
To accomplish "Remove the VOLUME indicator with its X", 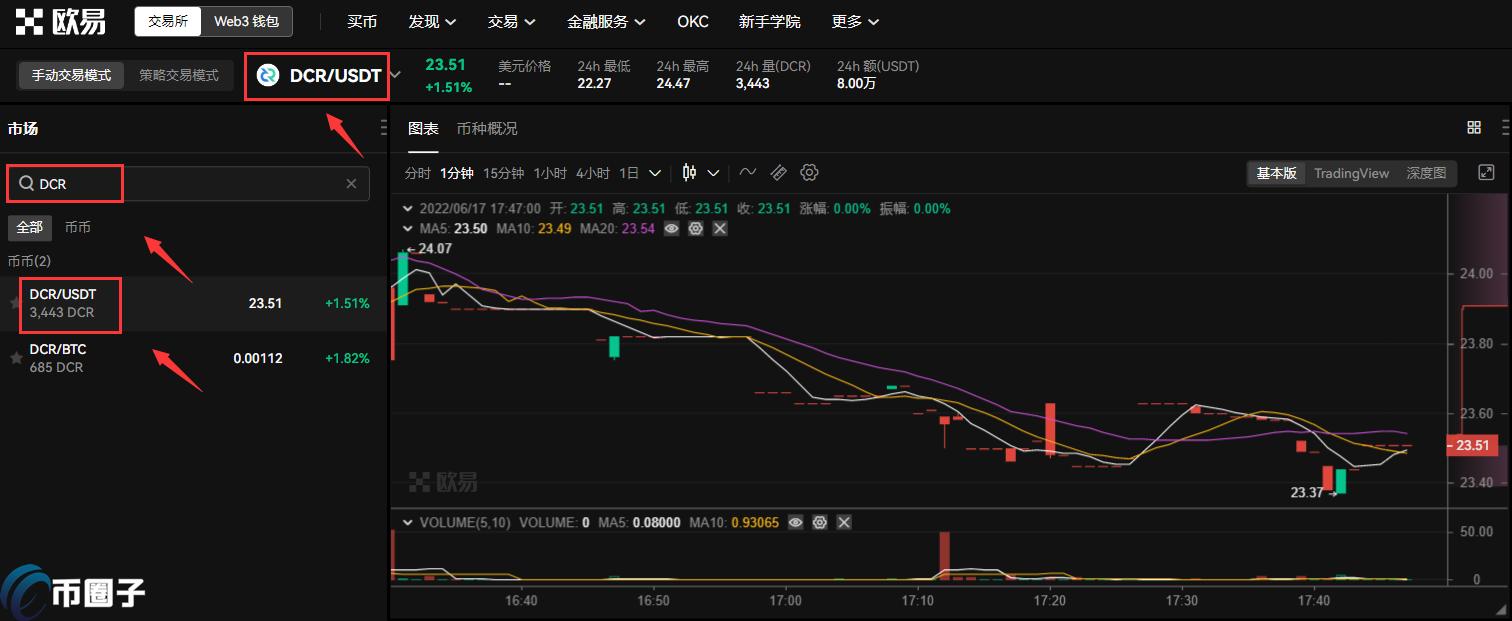I will click(x=844, y=522).
